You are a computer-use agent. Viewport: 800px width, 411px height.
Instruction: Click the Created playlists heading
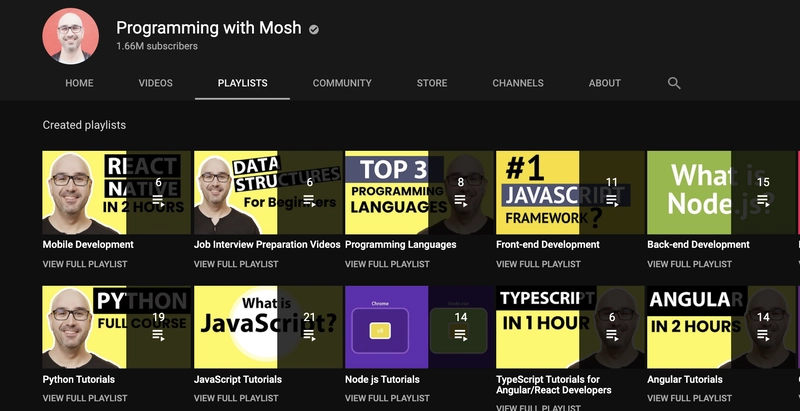[84, 125]
